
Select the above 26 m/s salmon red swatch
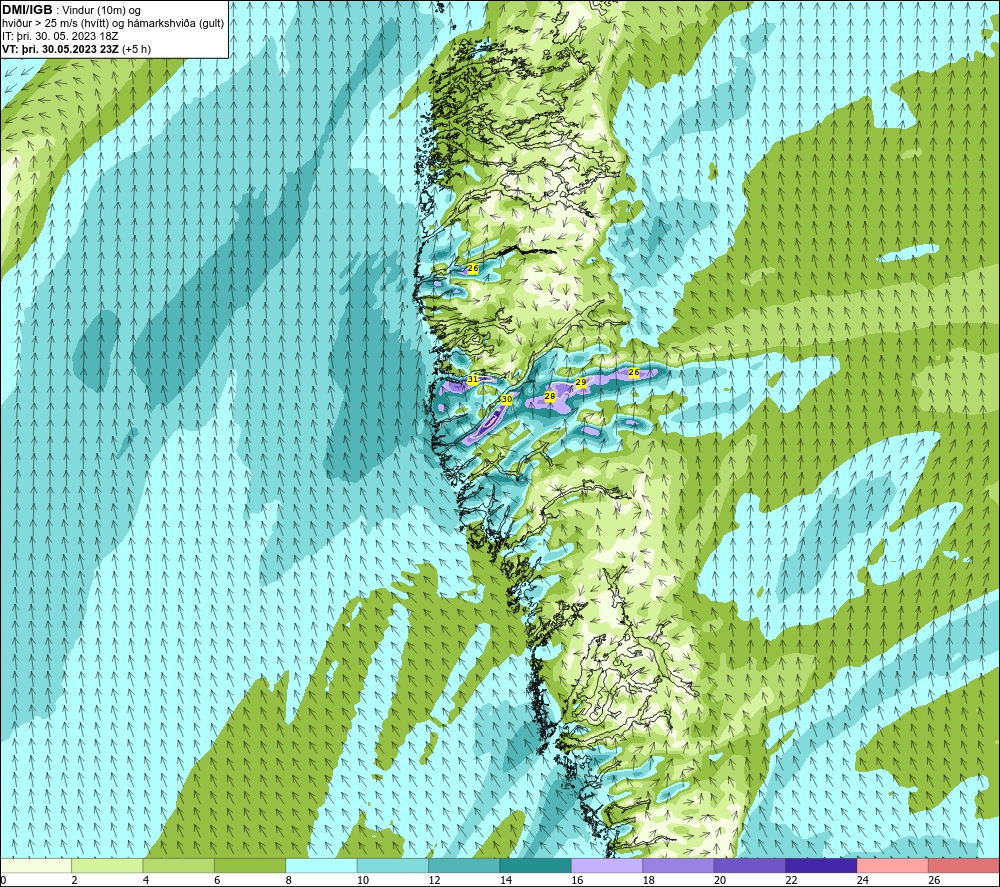964,865
